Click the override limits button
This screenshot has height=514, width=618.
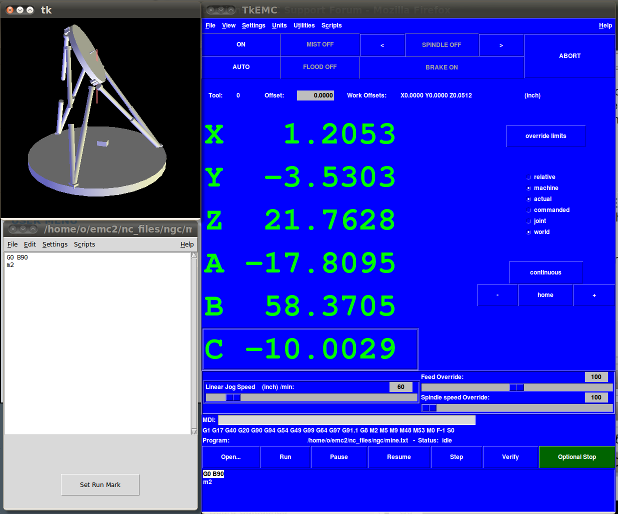(x=545, y=136)
